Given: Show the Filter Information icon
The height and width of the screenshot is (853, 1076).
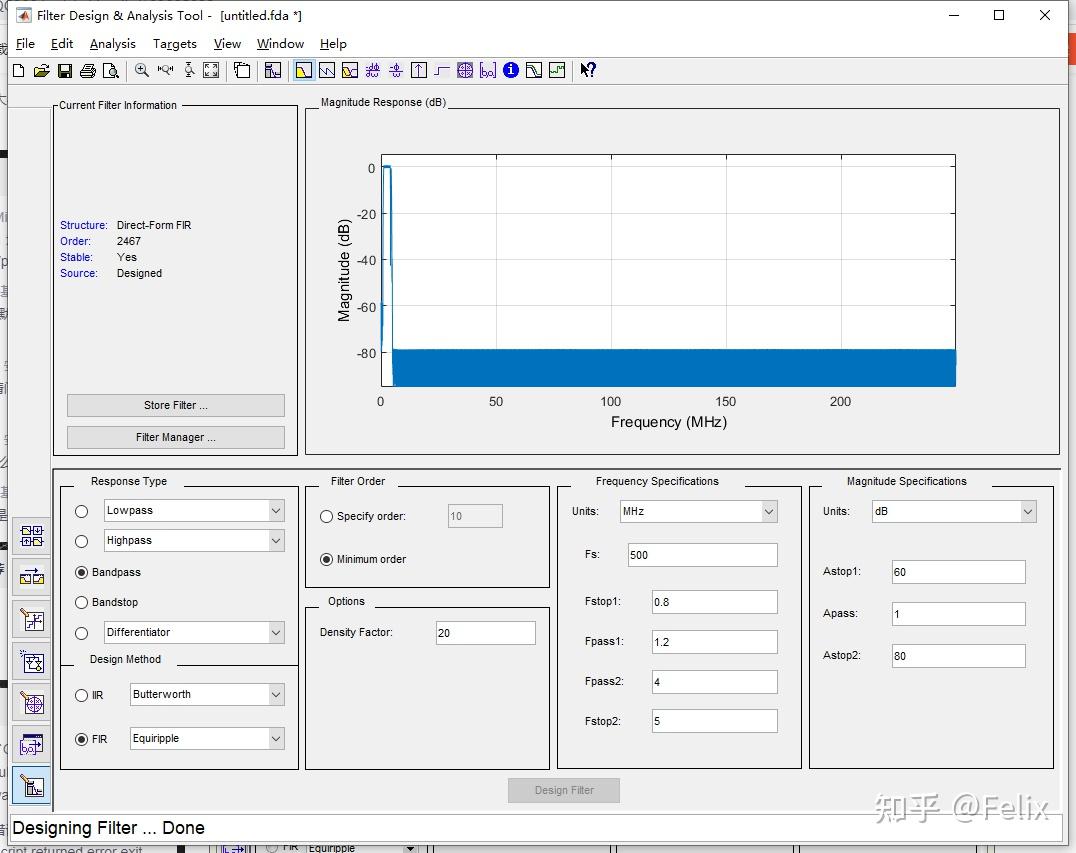Looking at the screenshot, I should [x=511, y=70].
